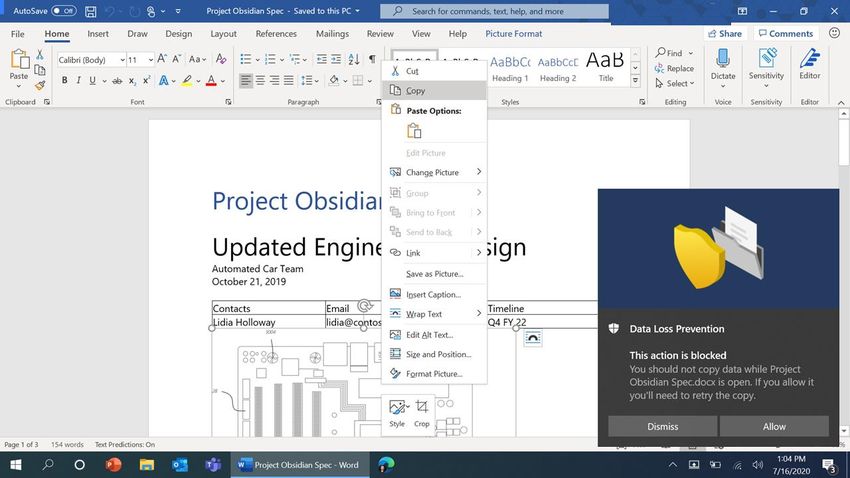Toggle Italic formatting
This screenshot has height=478, width=850.
(79, 80)
